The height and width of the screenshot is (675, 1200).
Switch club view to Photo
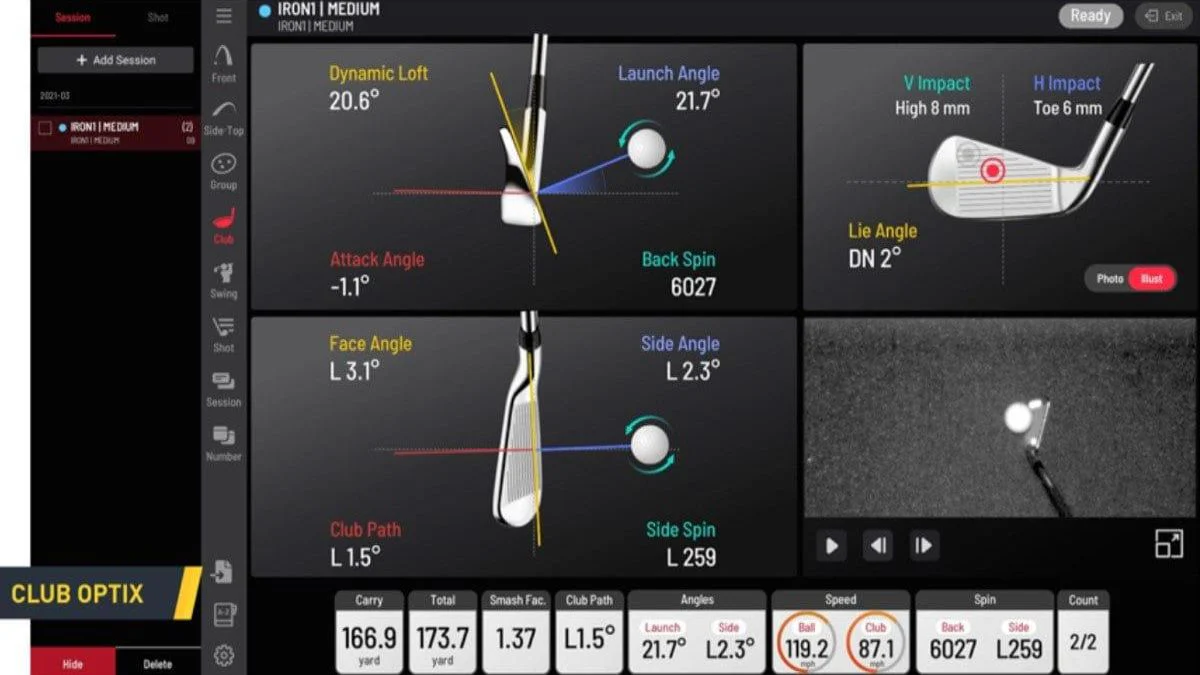click(1109, 279)
